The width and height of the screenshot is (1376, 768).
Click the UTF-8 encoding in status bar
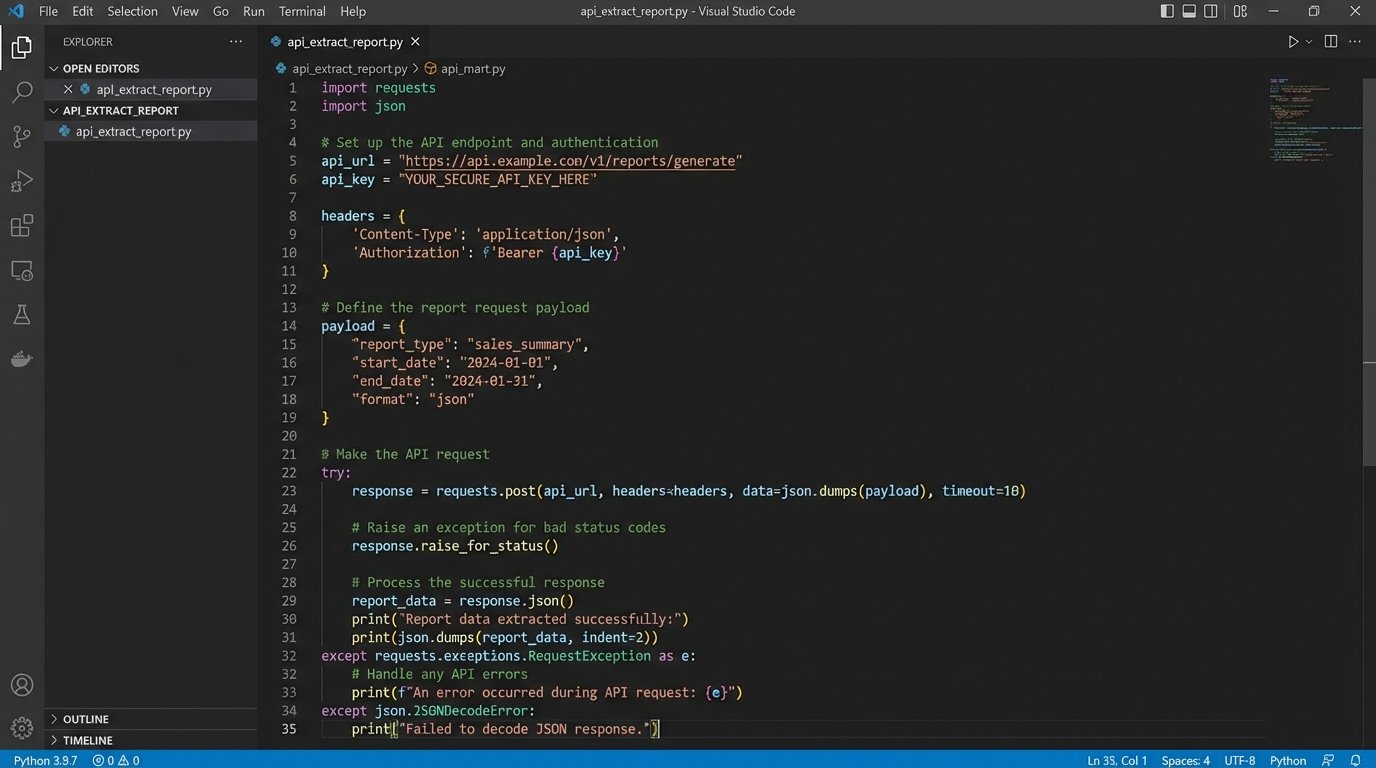(x=1239, y=760)
